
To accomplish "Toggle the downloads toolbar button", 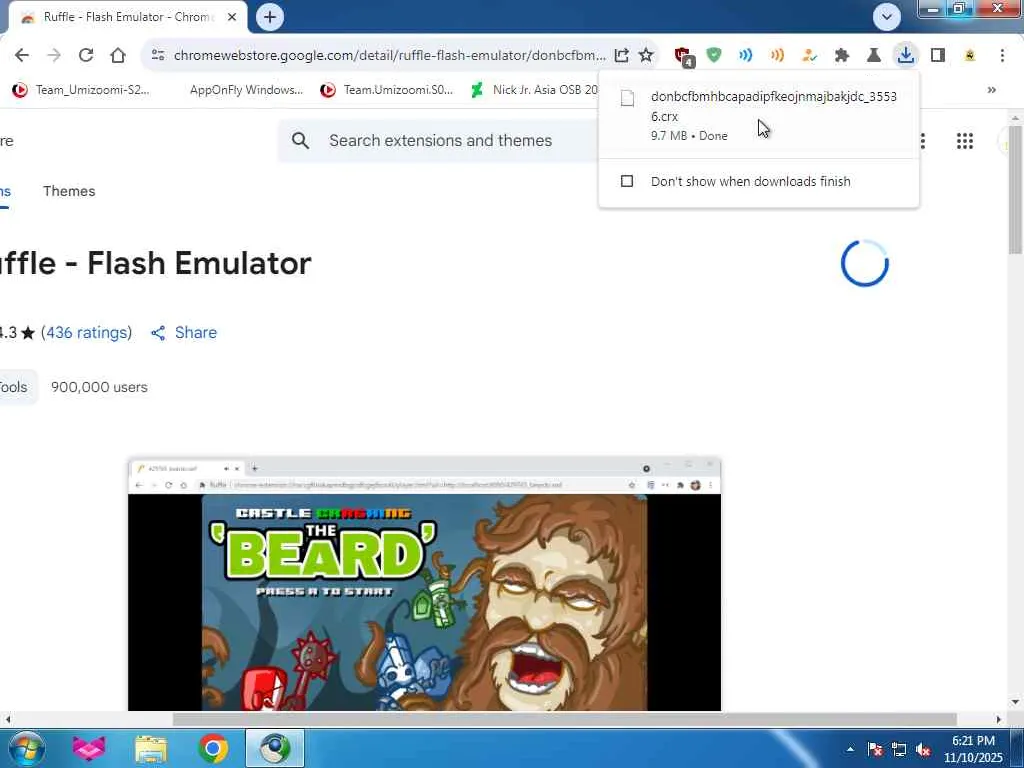I will tap(905, 55).
